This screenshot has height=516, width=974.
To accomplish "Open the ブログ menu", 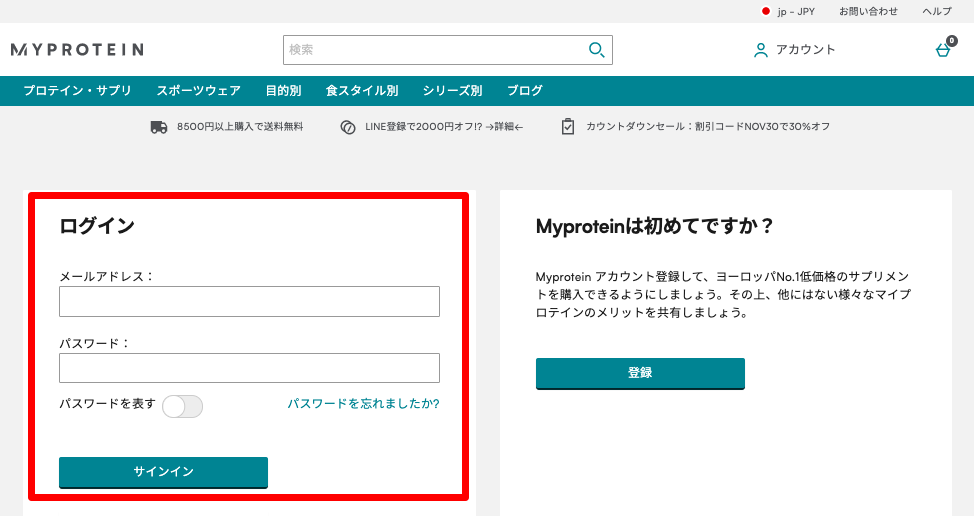I will [x=525, y=91].
